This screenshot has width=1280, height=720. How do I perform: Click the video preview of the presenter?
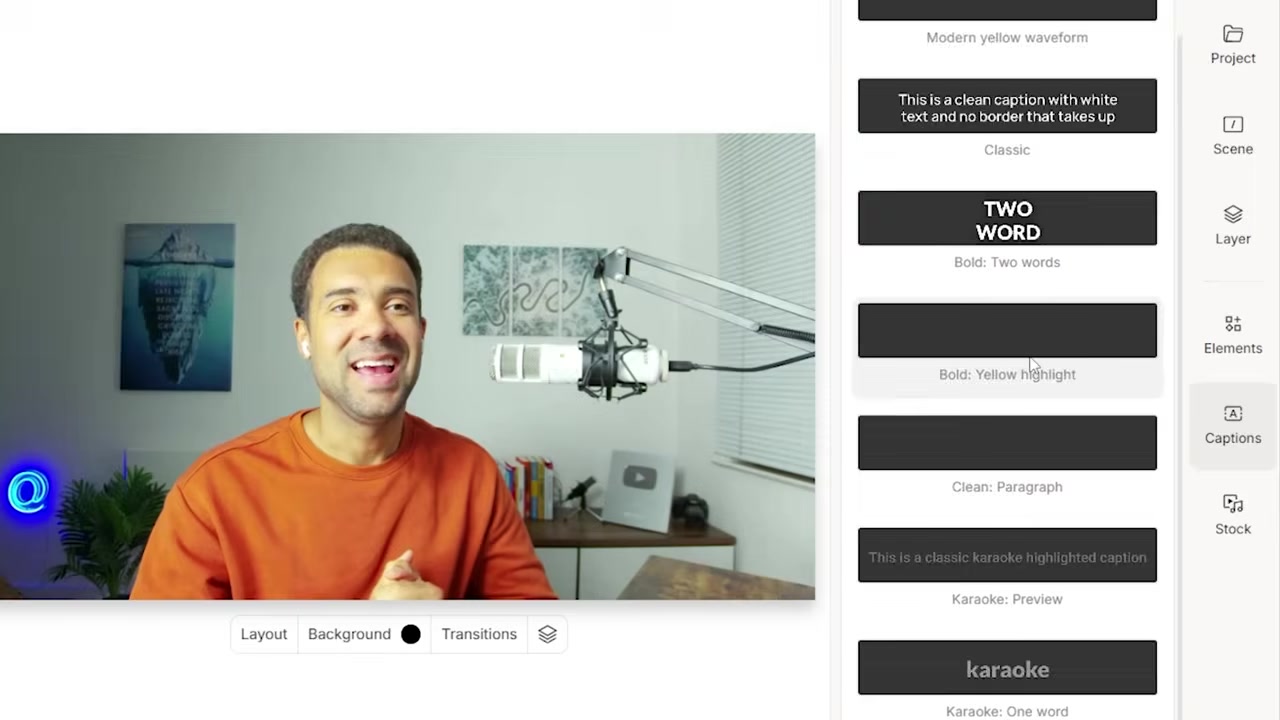(407, 366)
